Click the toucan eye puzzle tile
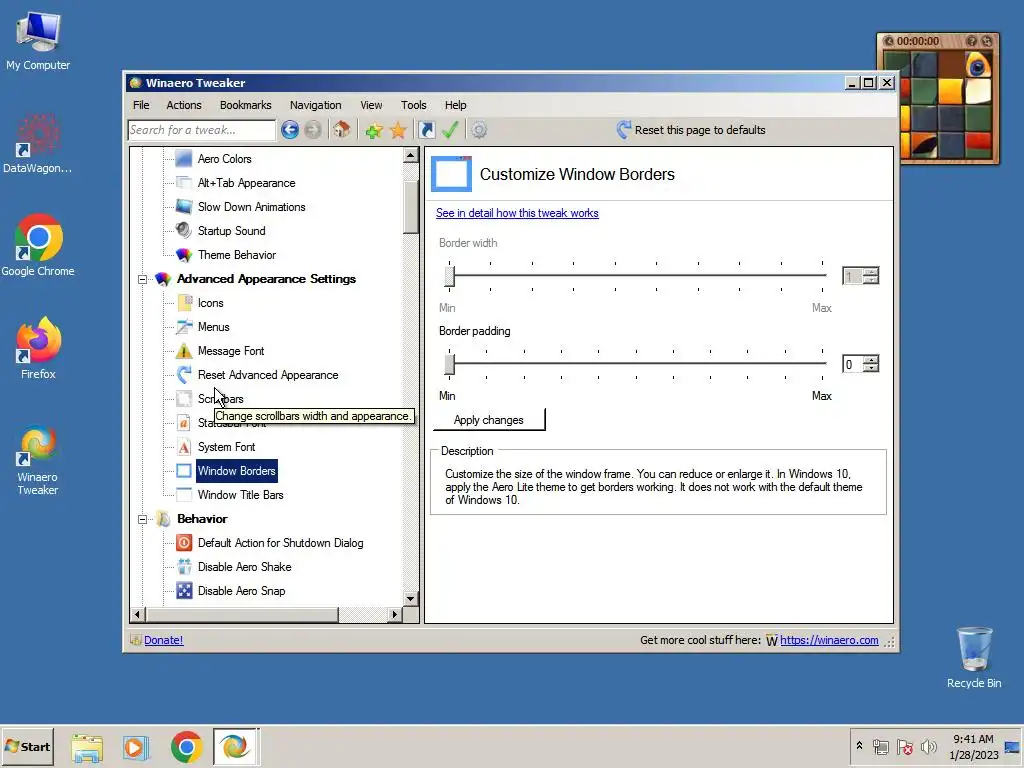The height and width of the screenshot is (768, 1024). [x=978, y=66]
